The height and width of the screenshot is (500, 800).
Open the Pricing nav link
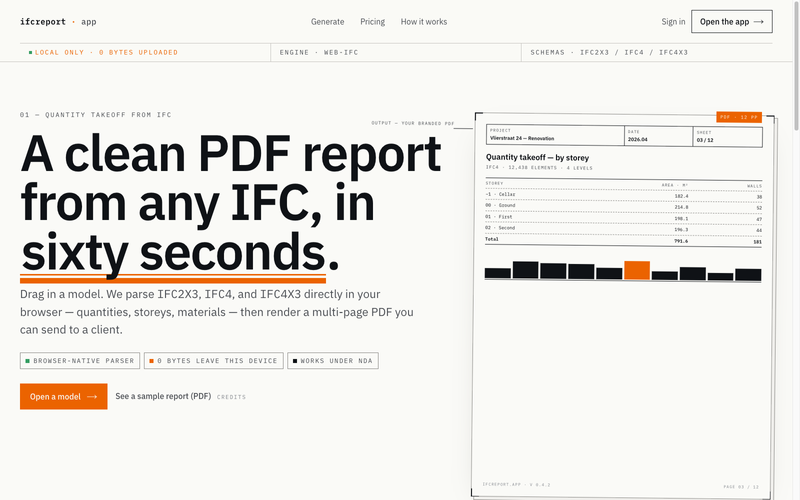pyautogui.click(x=372, y=21)
